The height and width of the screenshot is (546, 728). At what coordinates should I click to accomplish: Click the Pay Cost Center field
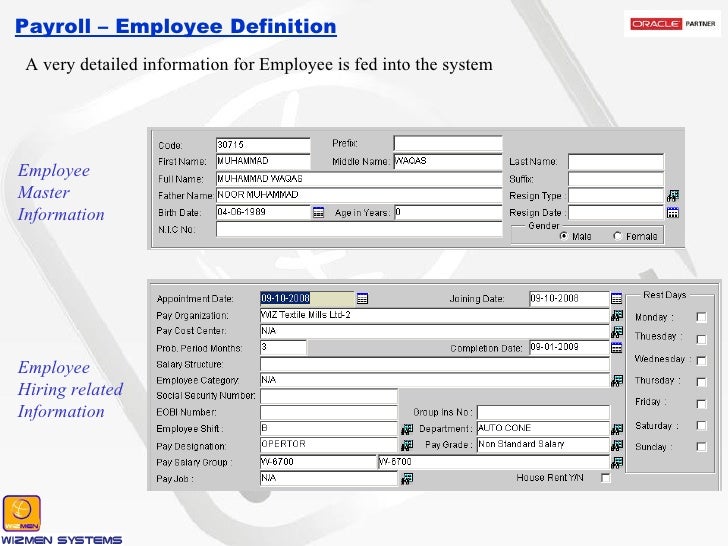click(x=435, y=331)
